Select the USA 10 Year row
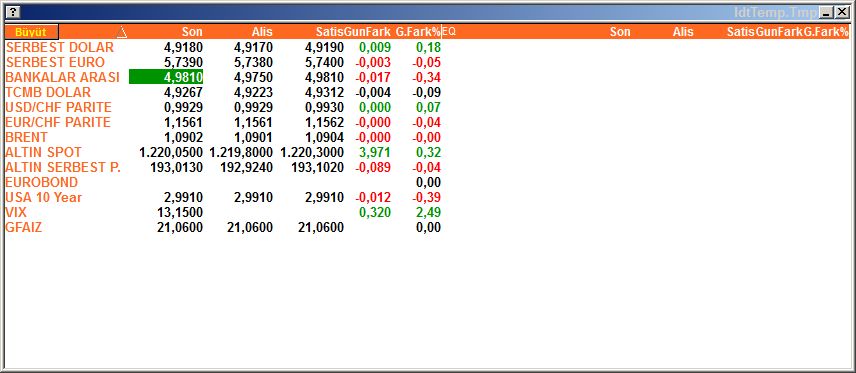856x373 pixels. pos(223,197)
